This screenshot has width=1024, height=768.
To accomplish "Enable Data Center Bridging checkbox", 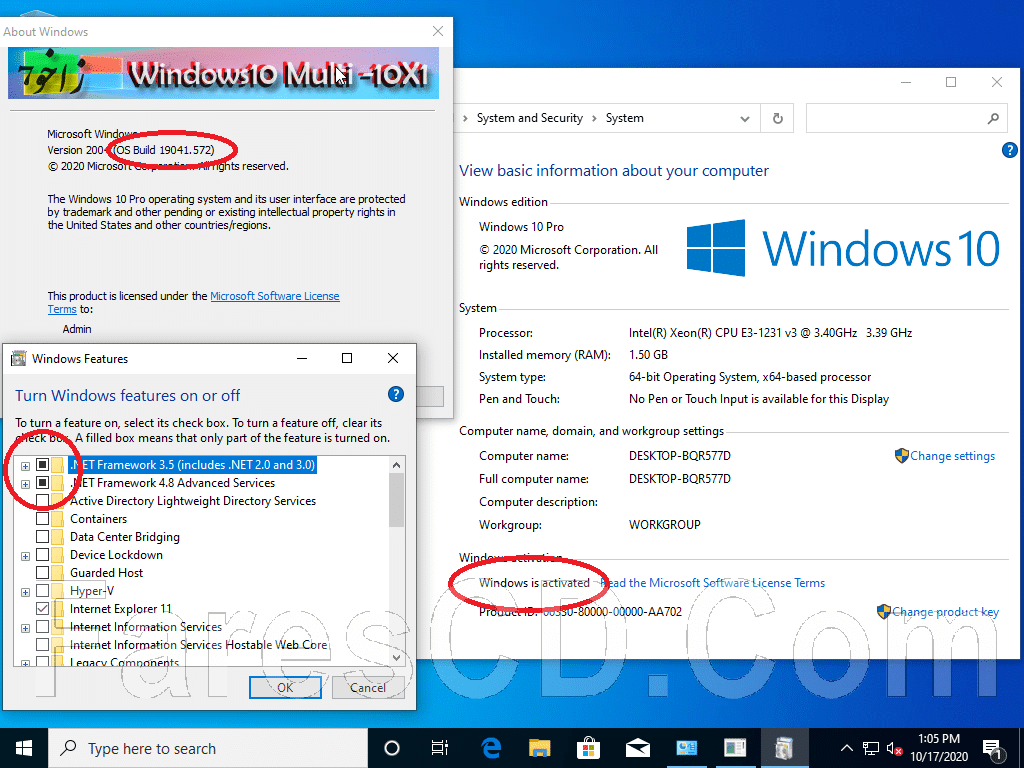I will [x=42, y=537].
